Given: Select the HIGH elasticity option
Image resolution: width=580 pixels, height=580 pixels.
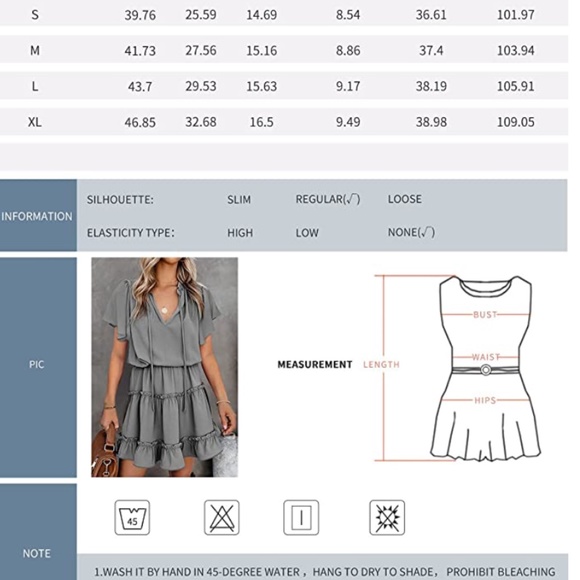Looking at the screenshot, I should coord(240,233).
